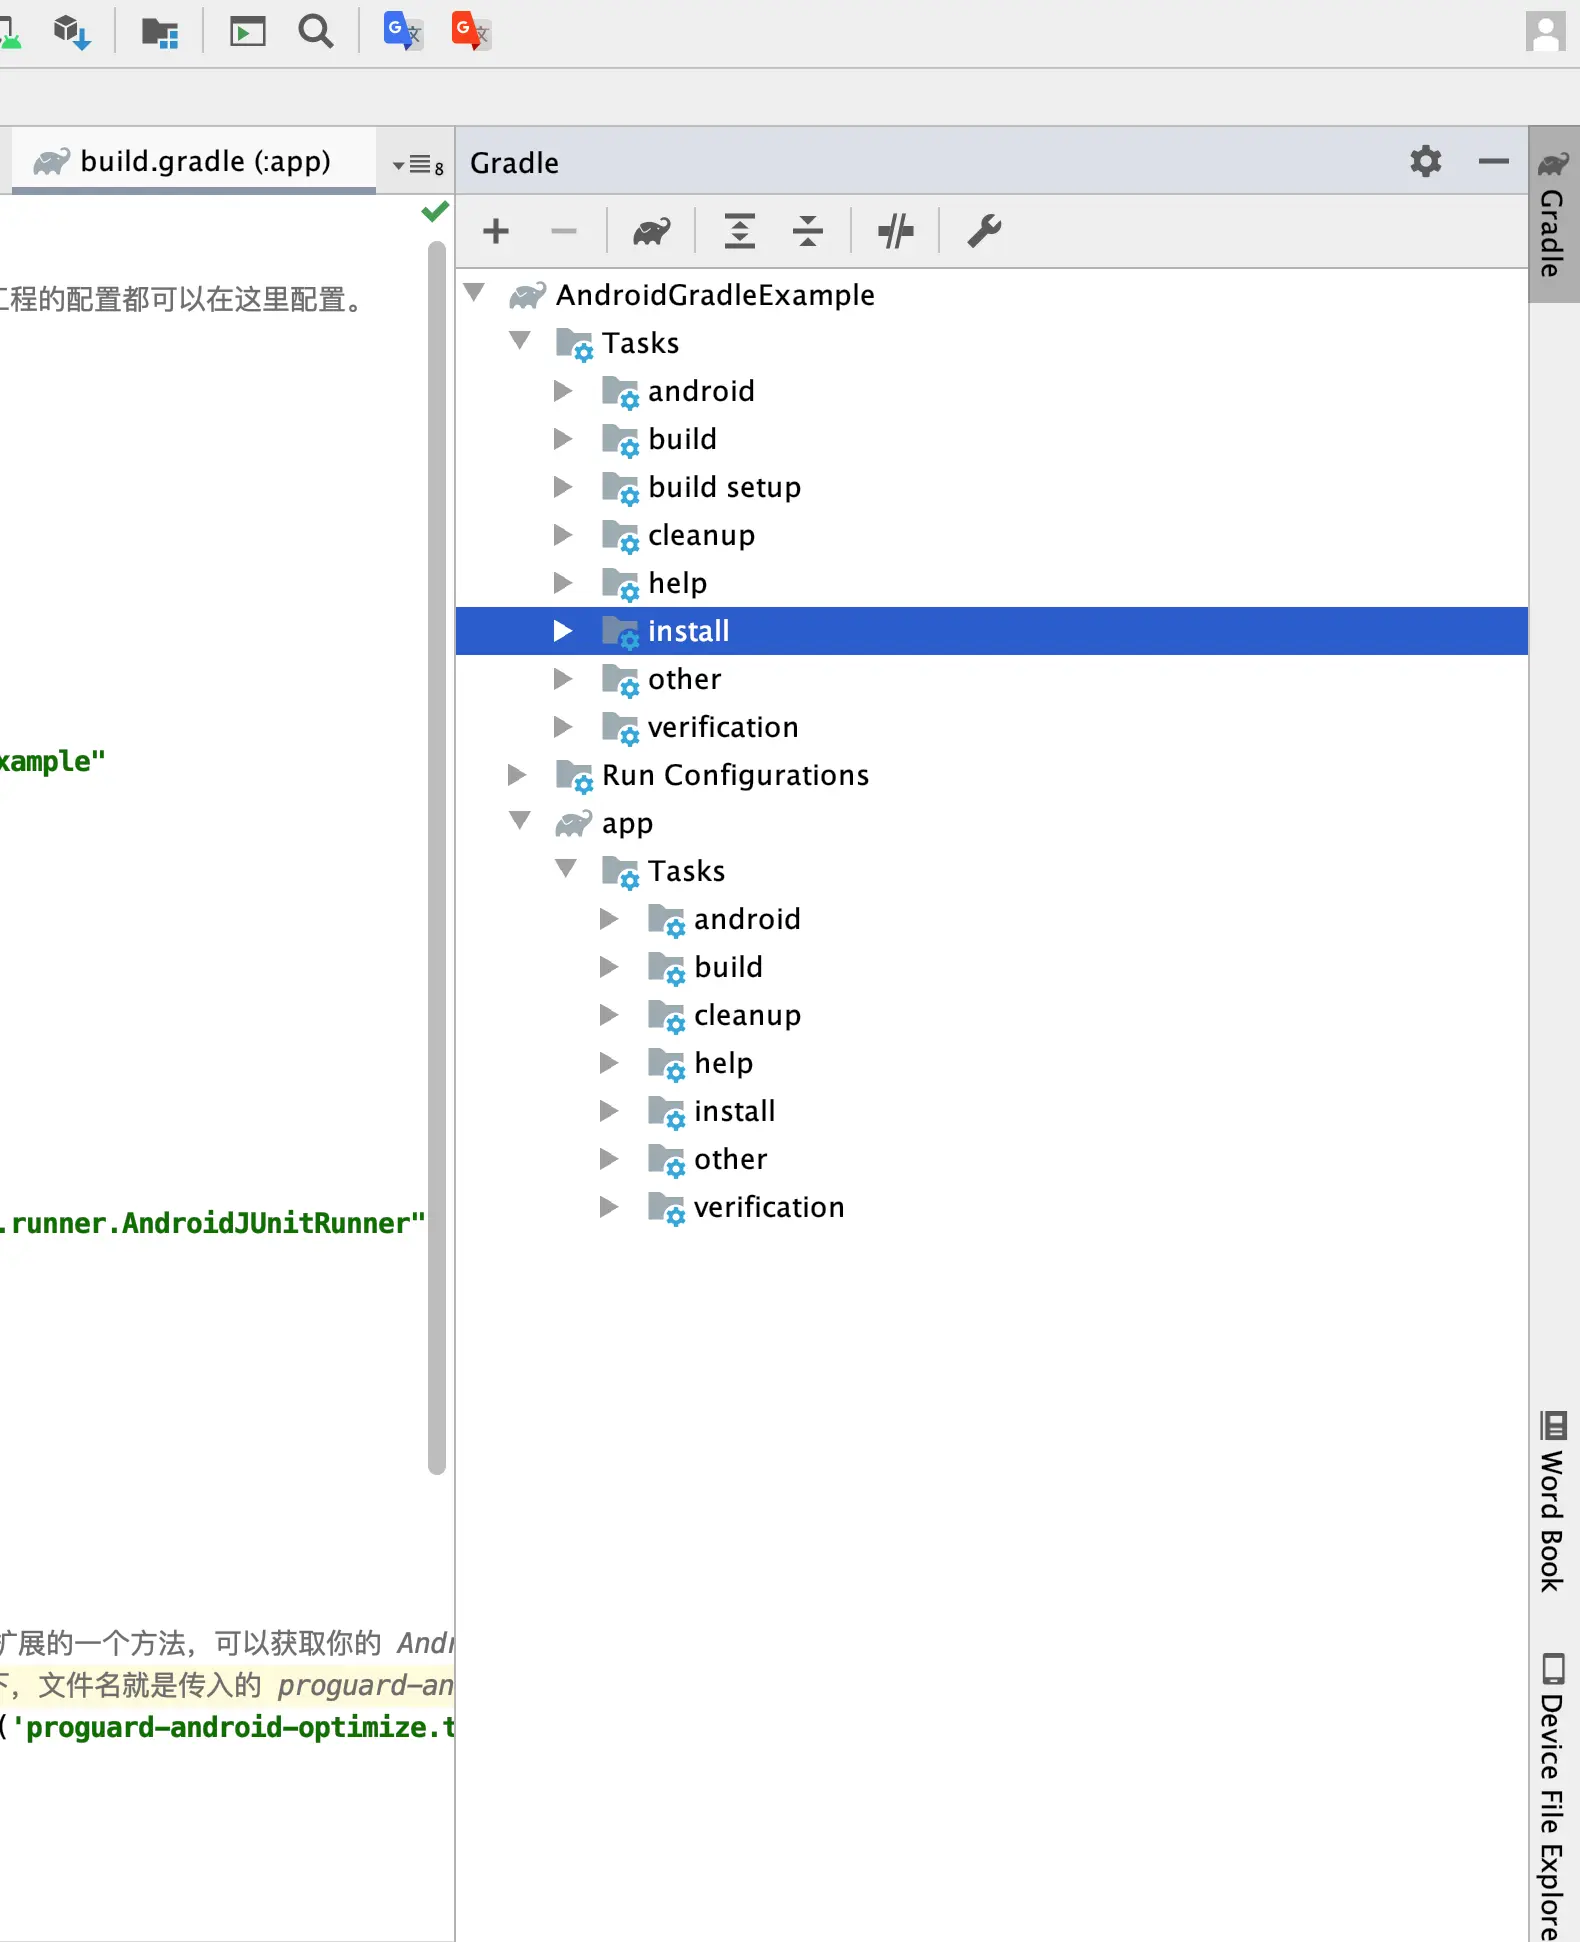Screen dimensions: 1580x1942
Task: Expand the build setup task group
Action: coord(563,486)
